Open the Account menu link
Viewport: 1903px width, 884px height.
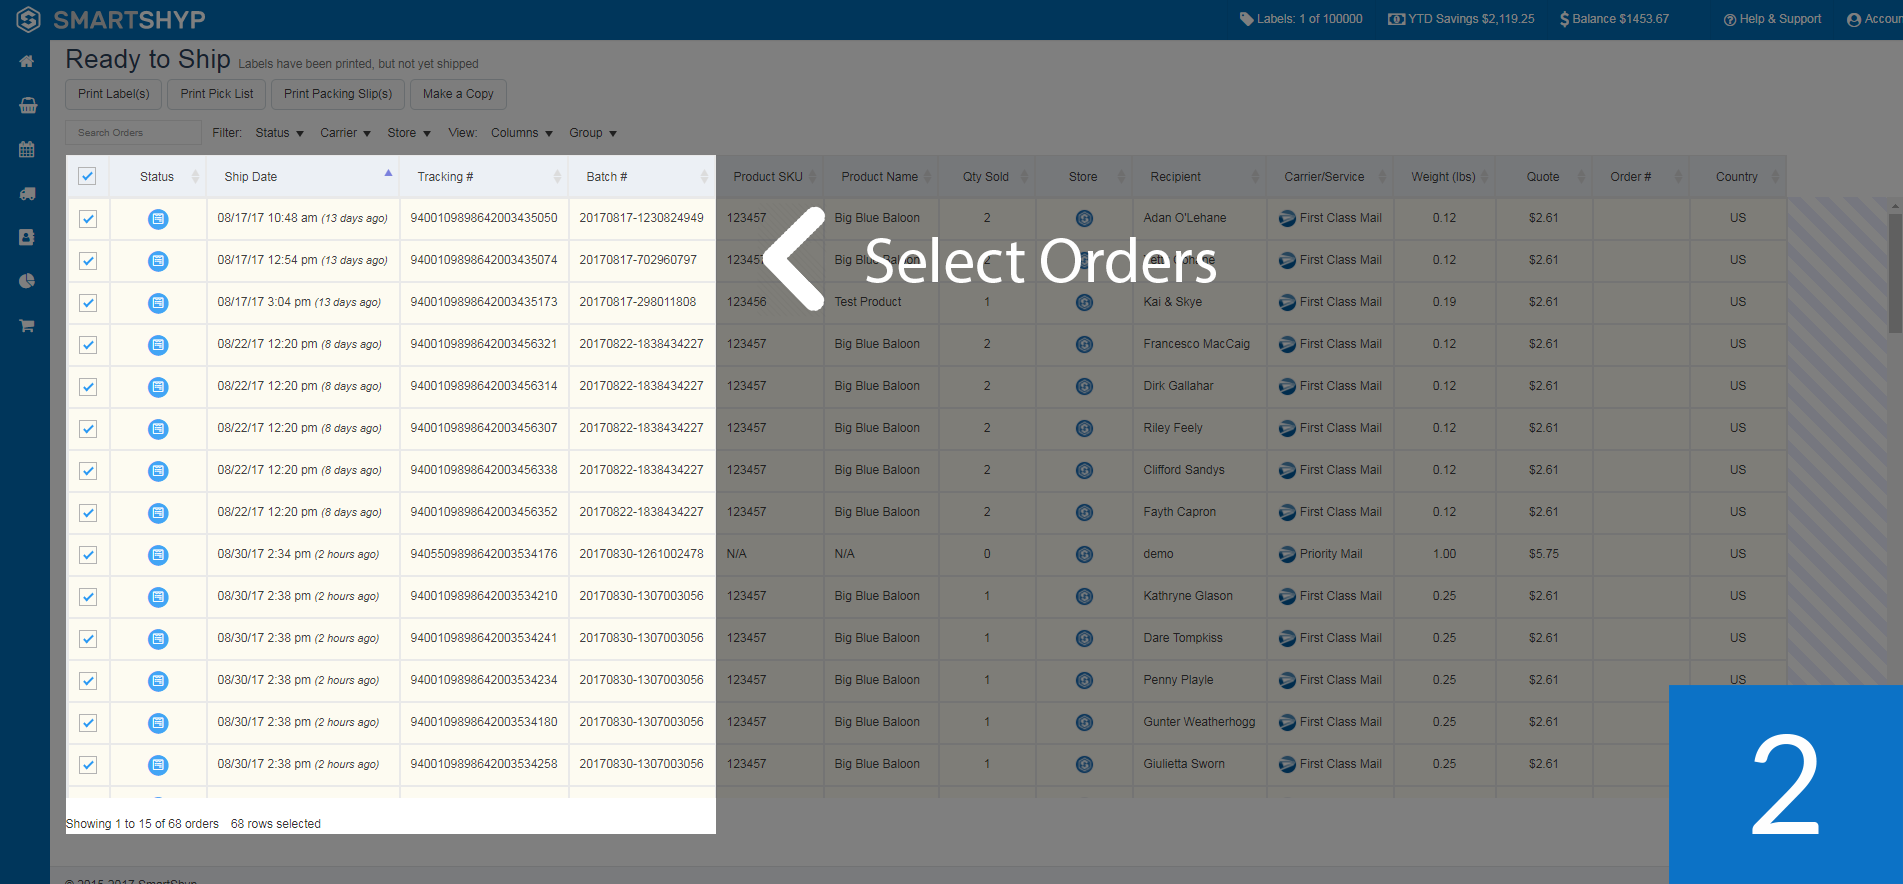click(x=1875, y=19)
